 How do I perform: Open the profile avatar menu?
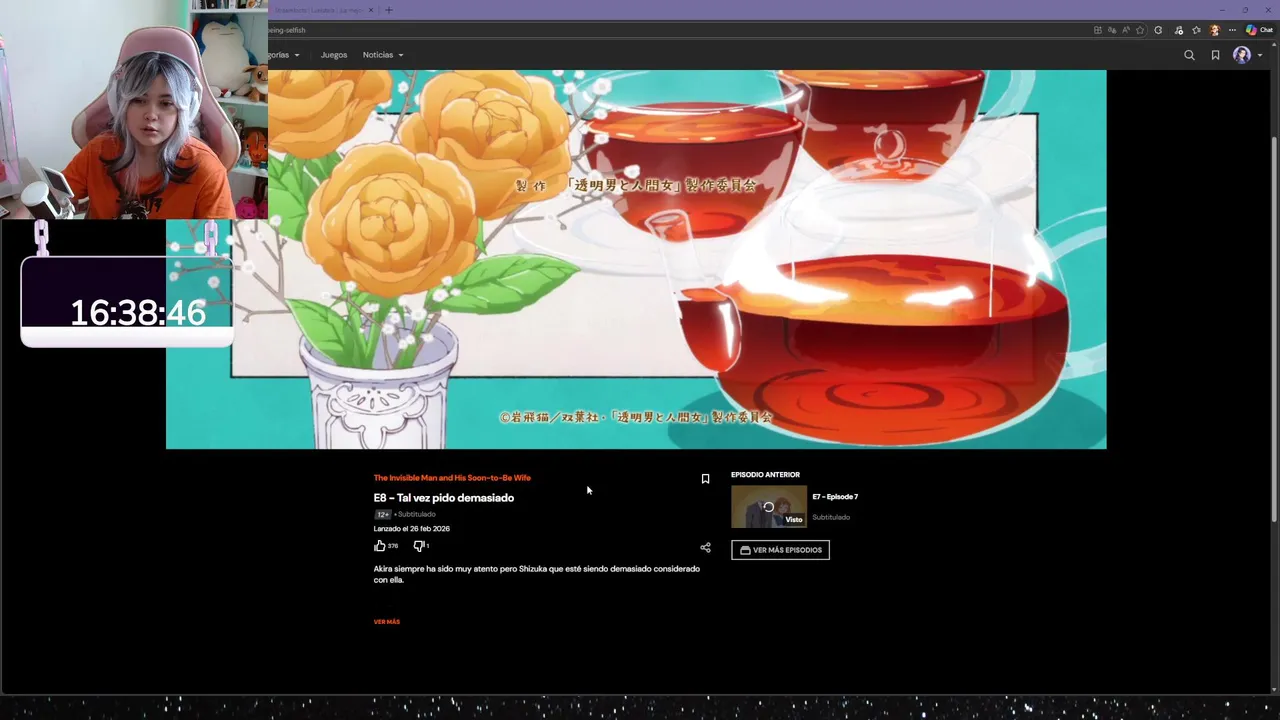tap(1241, 55)
